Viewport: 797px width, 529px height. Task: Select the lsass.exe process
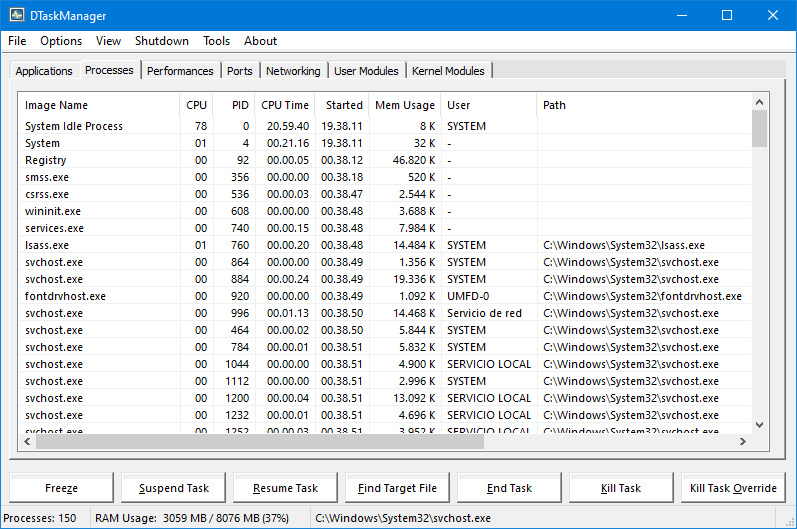pos(385,245)
